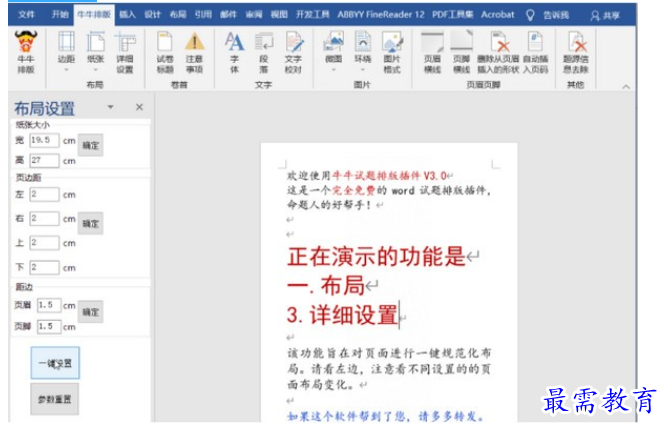Open the 布局设置 pane options arrow
This screenshot has width=665, height=432.
[111, 107]
